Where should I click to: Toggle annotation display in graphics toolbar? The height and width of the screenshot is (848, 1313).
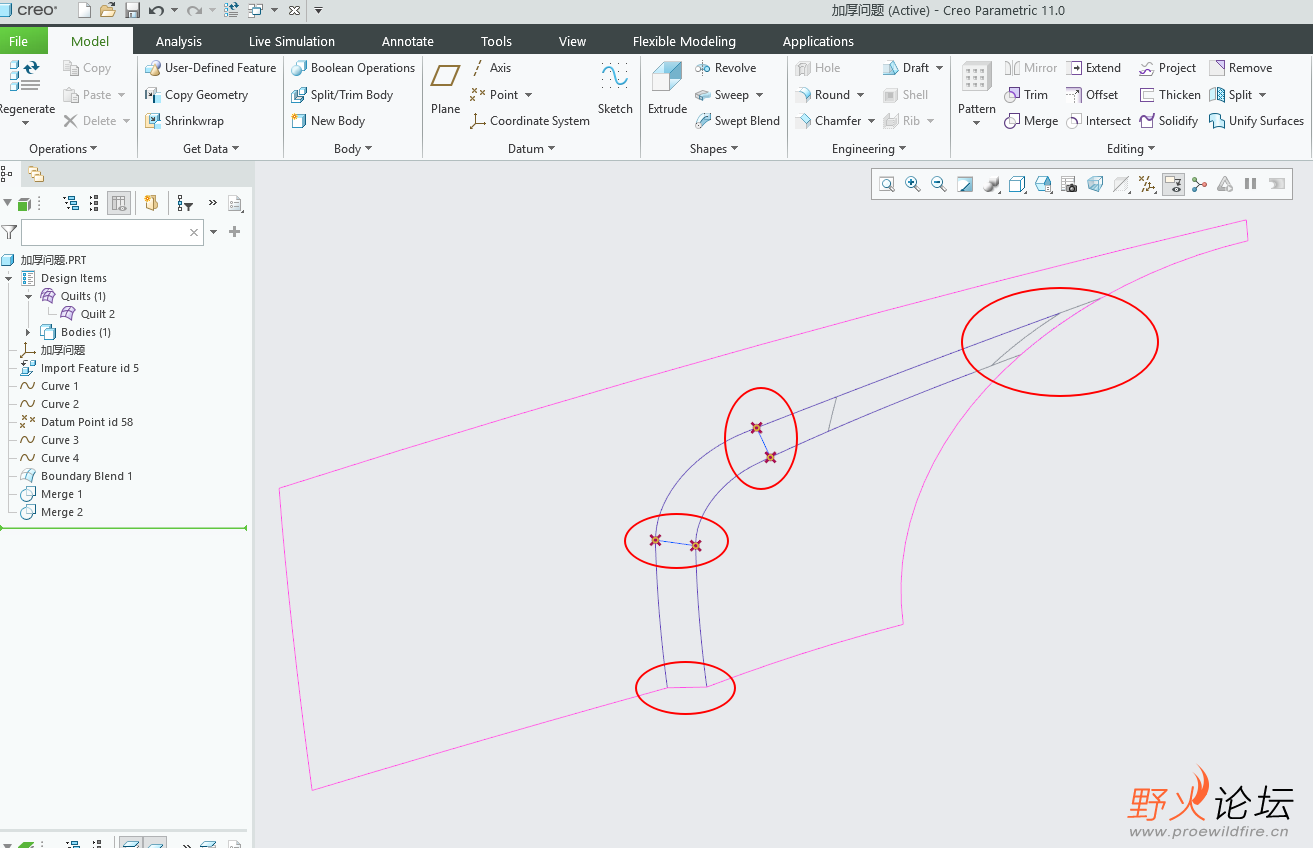tap(1173, 184)
